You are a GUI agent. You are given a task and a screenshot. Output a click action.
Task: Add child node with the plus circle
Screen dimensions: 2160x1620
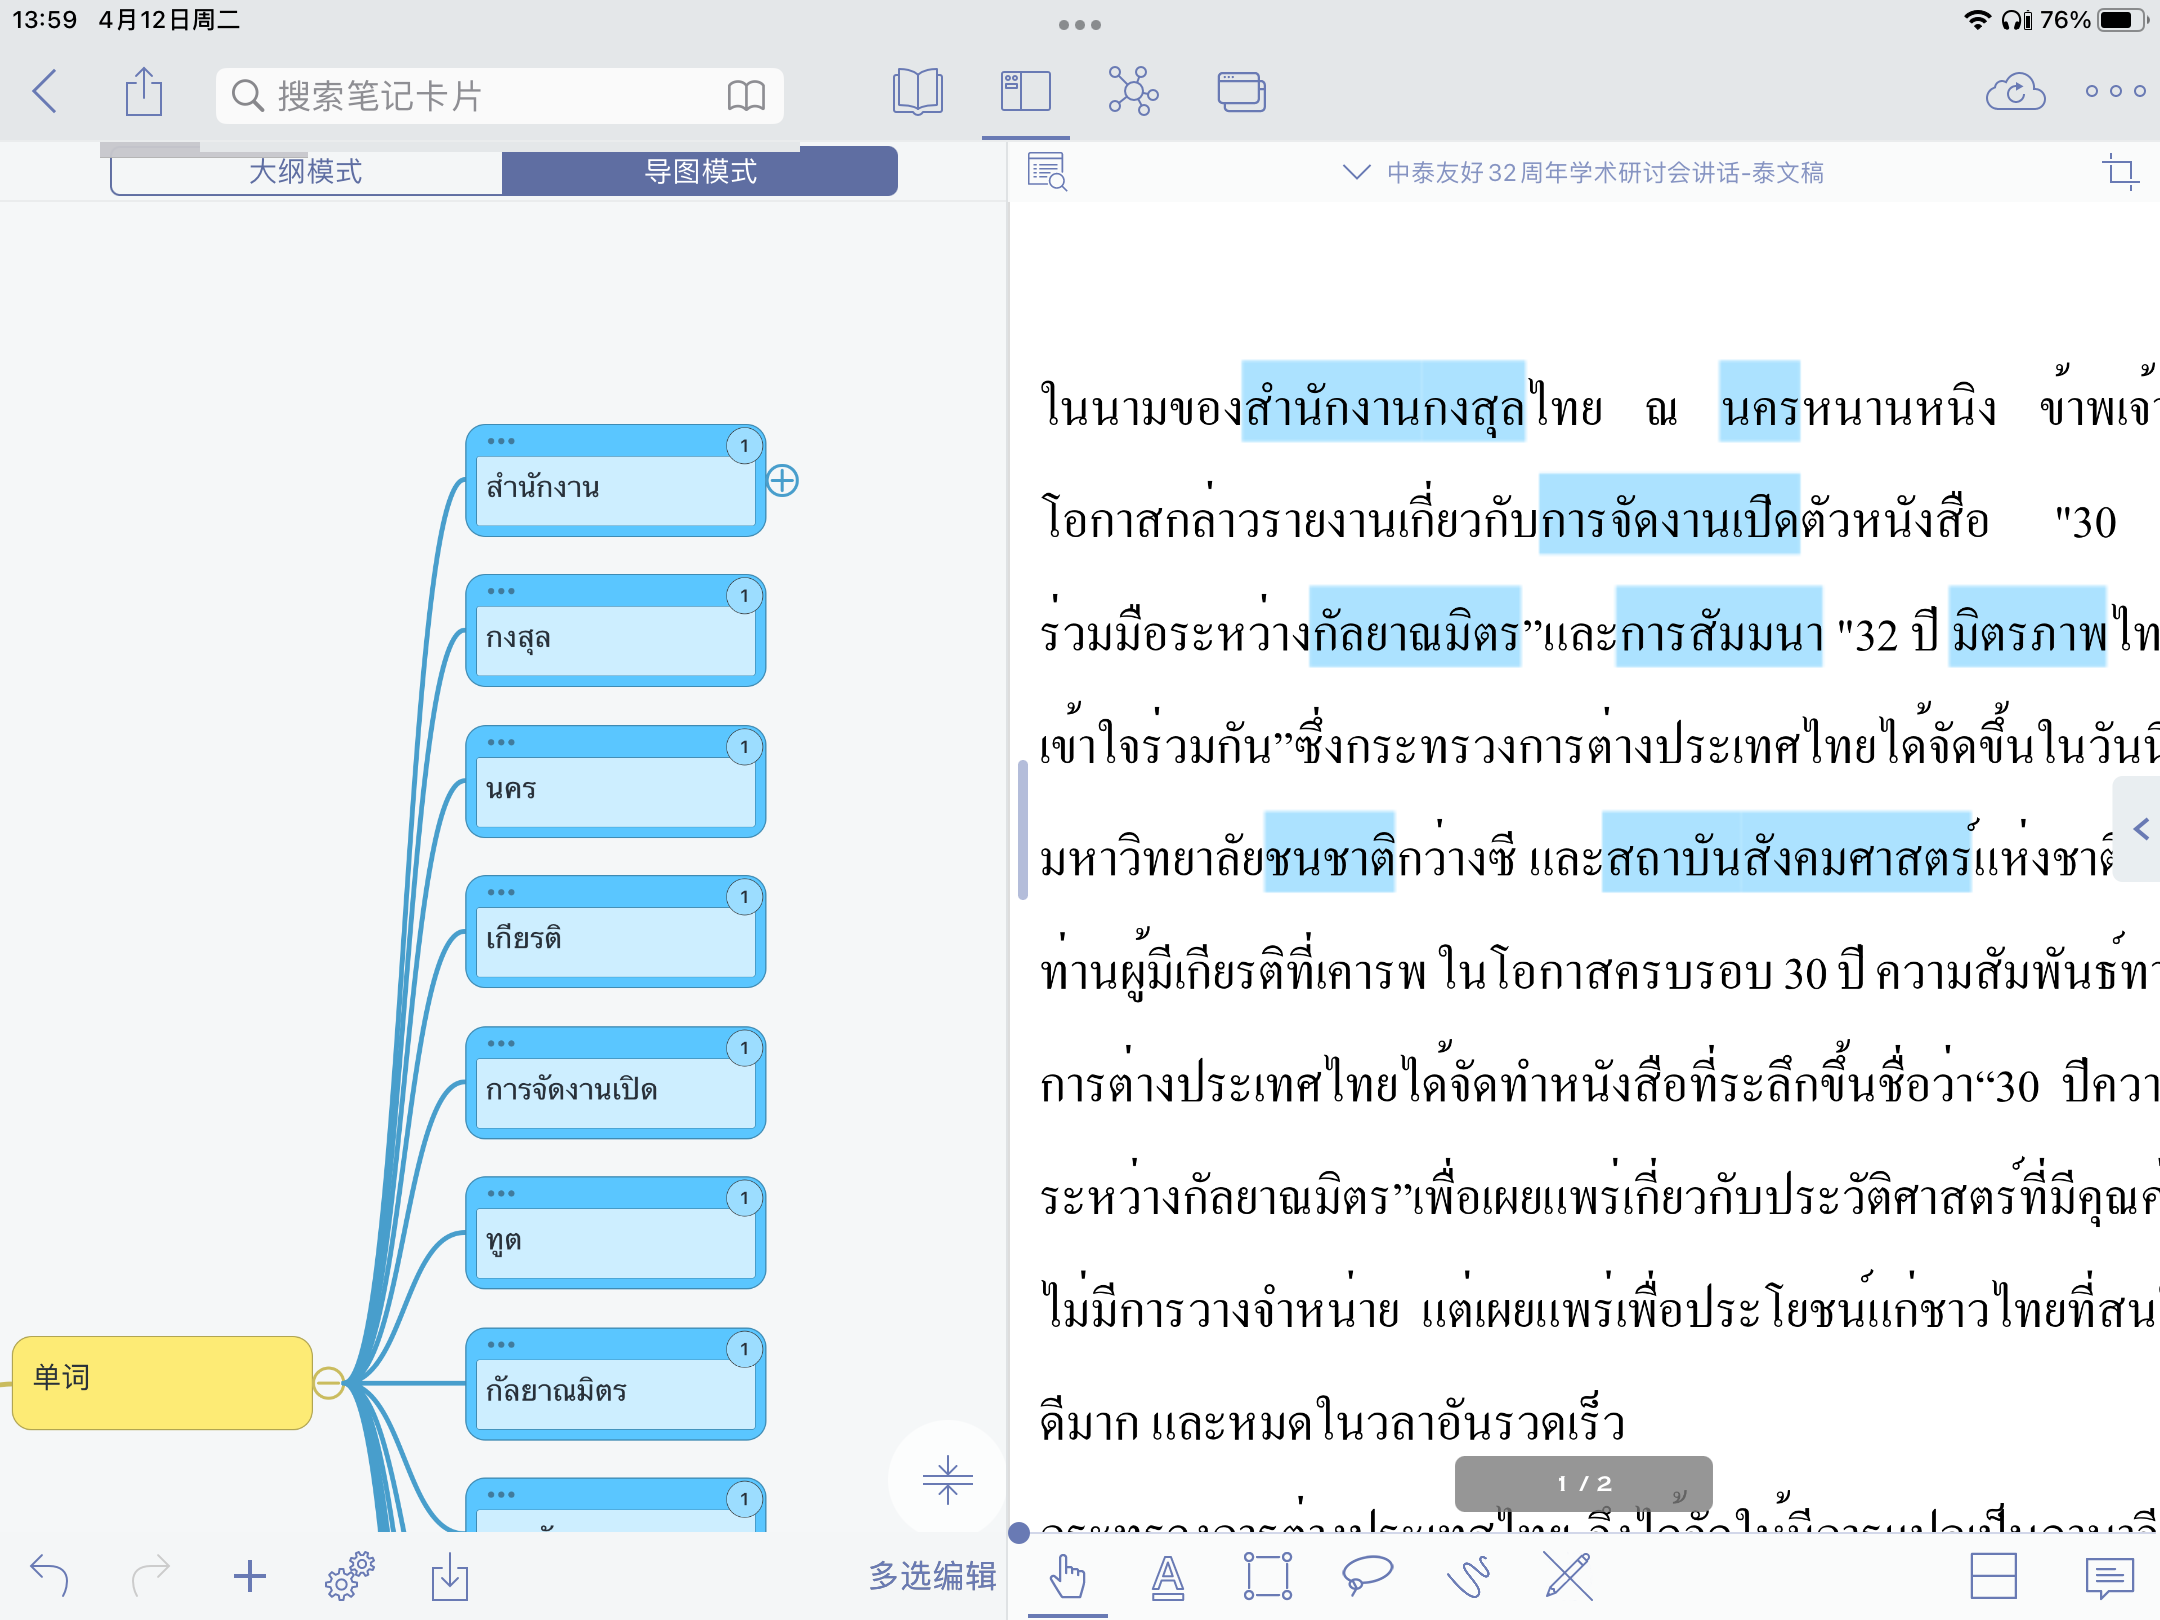click(782, 481)
